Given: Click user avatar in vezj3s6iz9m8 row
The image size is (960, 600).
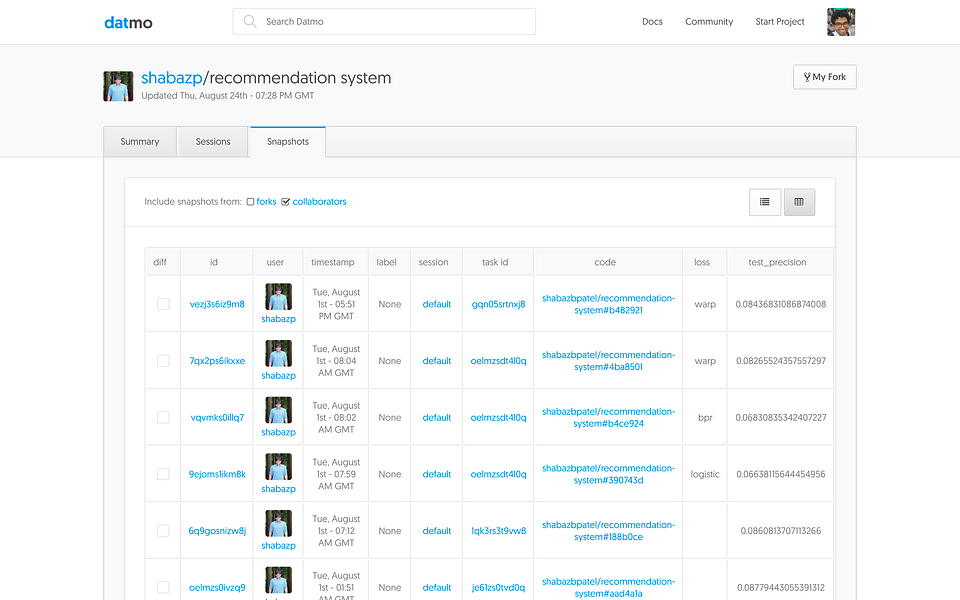Looking at the screenshot, I should pos(278,297).
